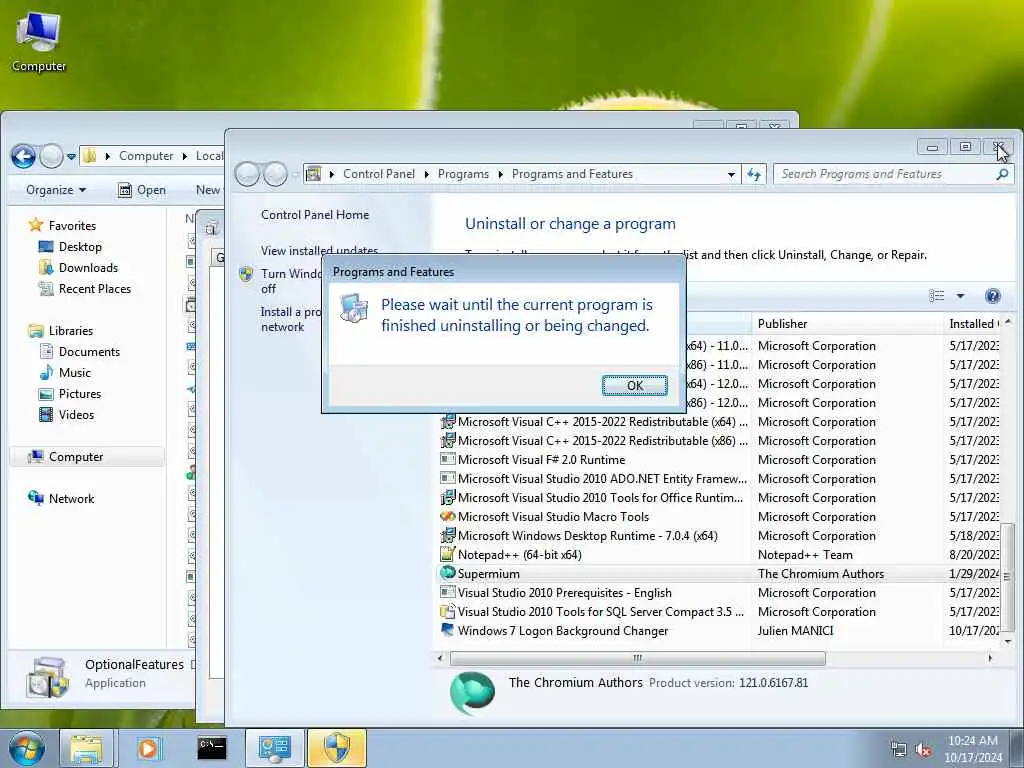Click the search magnifier icon

pyautogui.click(x=1002, y=174)
